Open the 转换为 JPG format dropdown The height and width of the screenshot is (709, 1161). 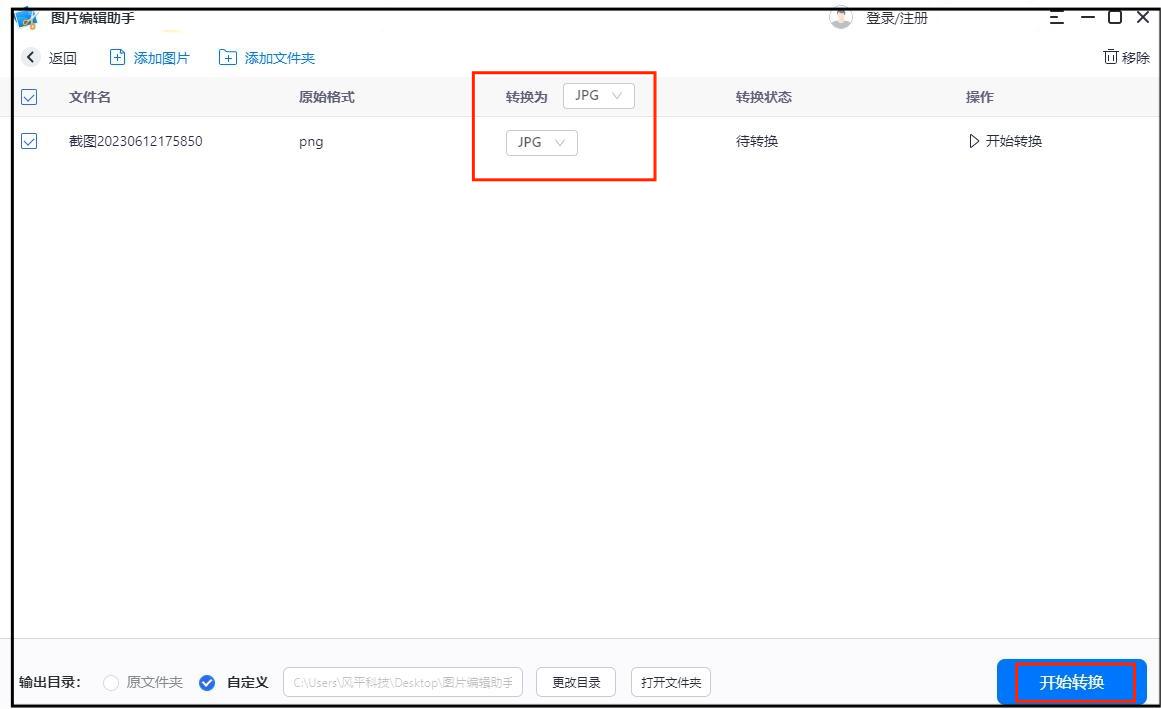pyautogui.click(x=598, y=97)
